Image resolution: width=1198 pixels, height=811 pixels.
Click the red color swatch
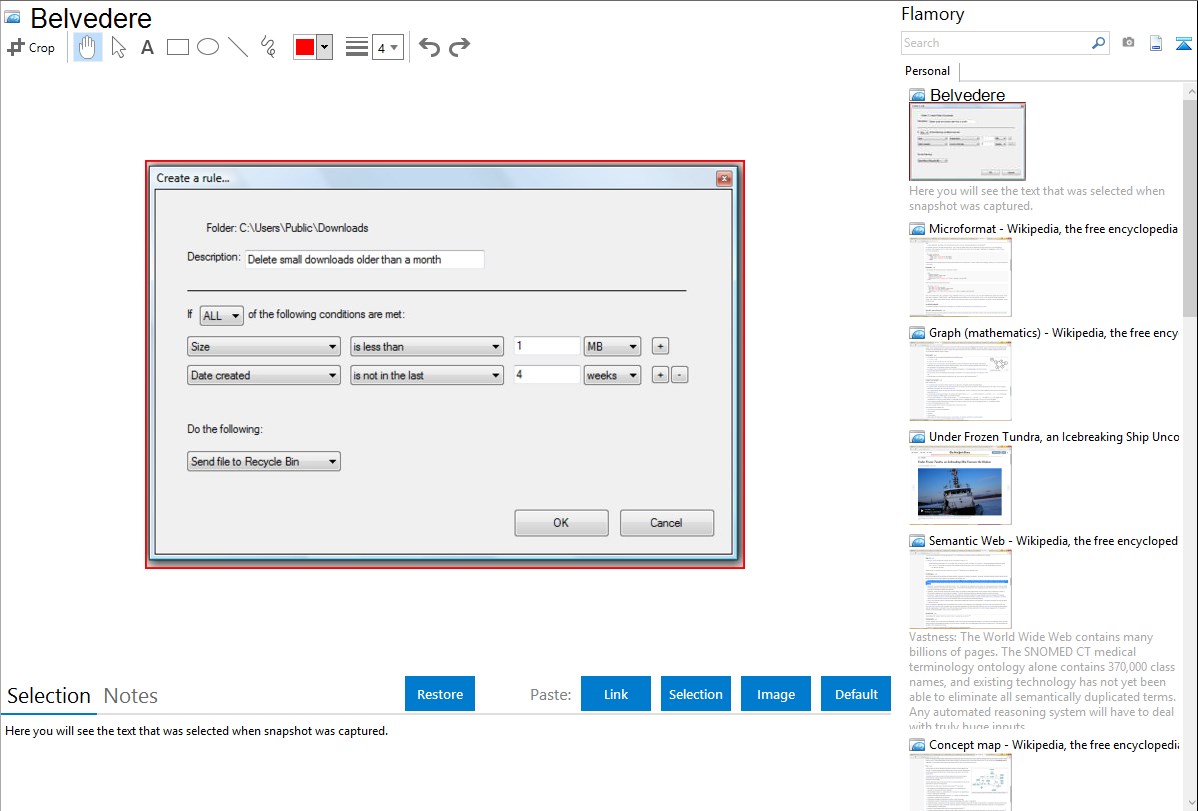coord(304,47)
